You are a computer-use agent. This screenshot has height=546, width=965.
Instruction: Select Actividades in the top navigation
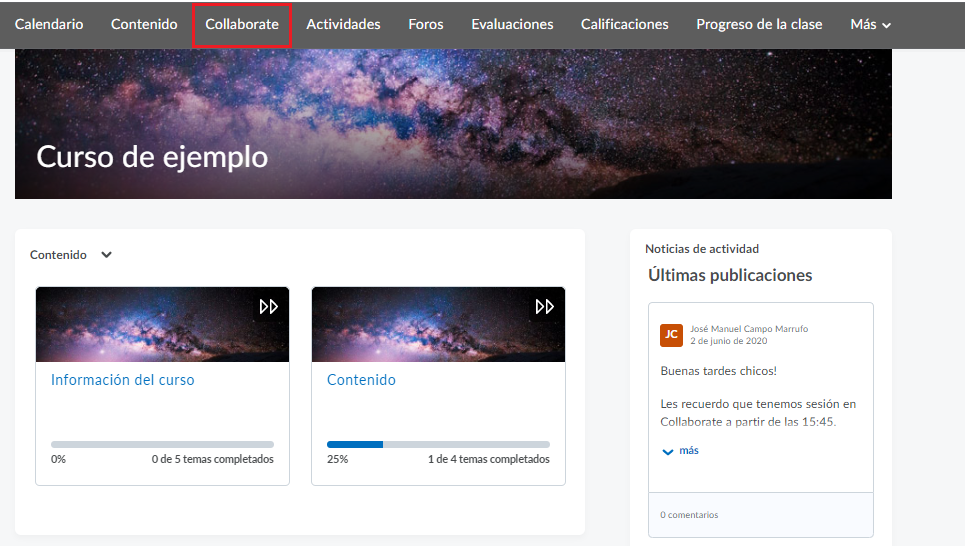pos(343,24)
